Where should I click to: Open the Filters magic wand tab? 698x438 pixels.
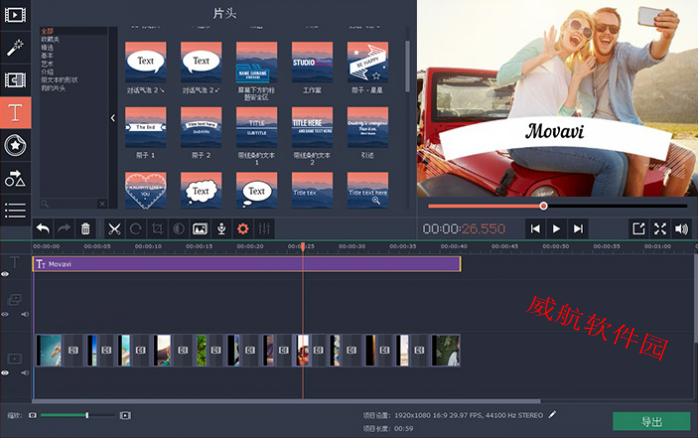15,47
